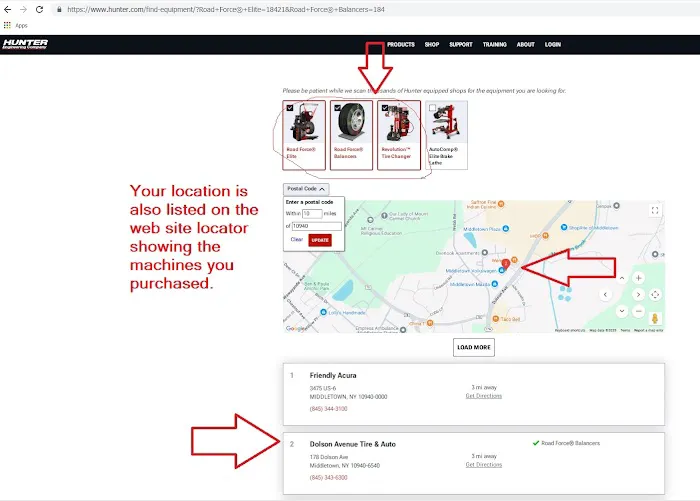Click the map recenter compass control
Screen dimensions: 700x501
point(655,294)
